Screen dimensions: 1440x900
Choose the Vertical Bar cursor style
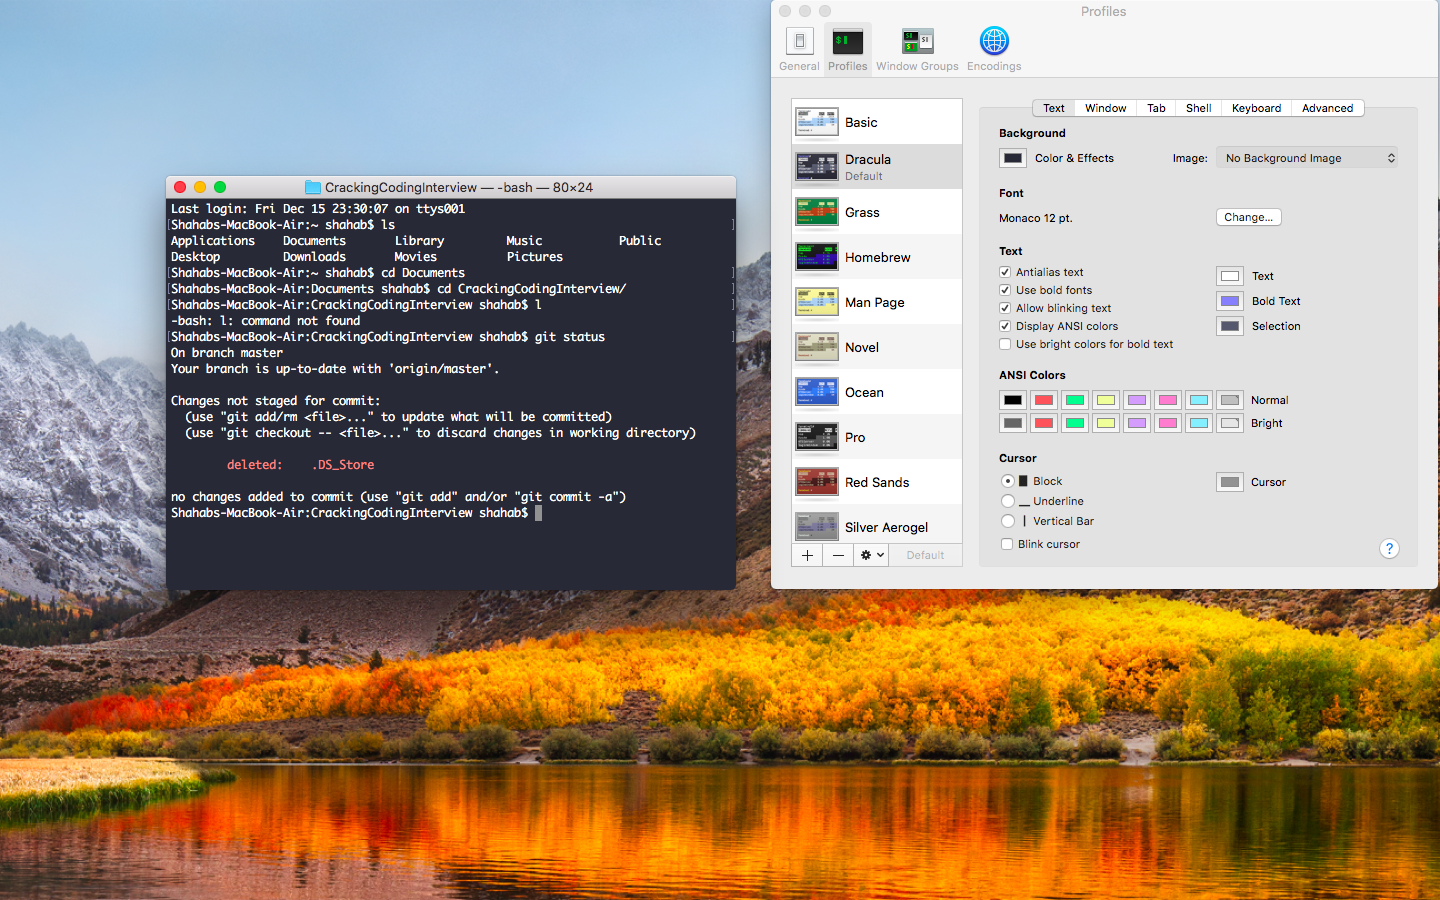point(1008,521)
